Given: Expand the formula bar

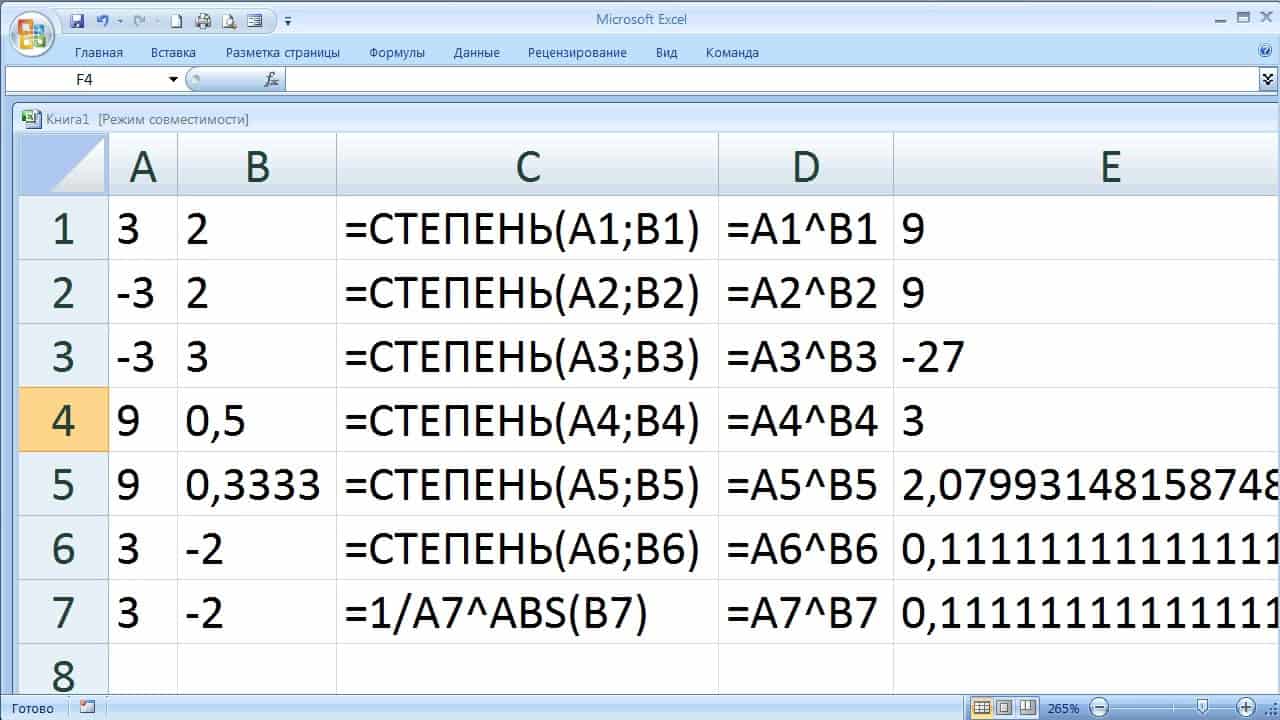Looking at the screenshot, I should pyautogui.click(x=1268, y=79).
